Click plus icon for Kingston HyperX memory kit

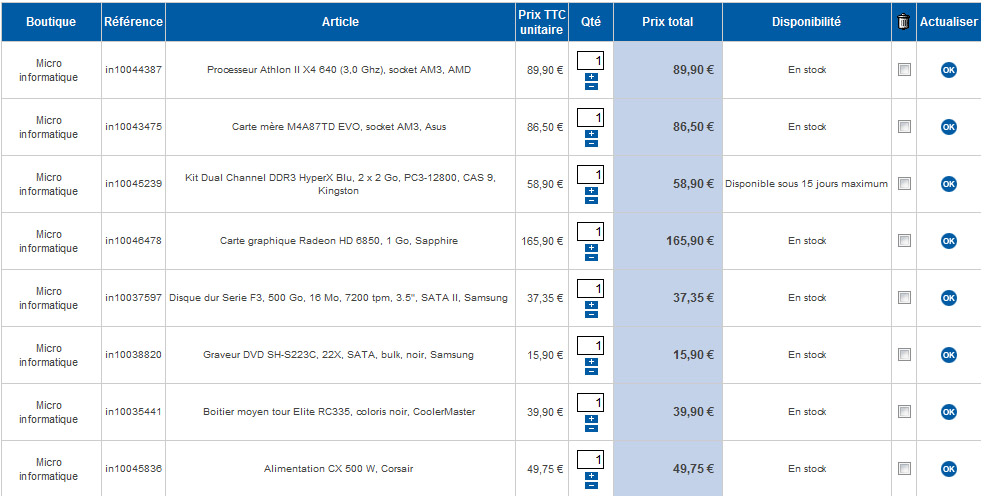pyautogui.click(x=590, y=190)
